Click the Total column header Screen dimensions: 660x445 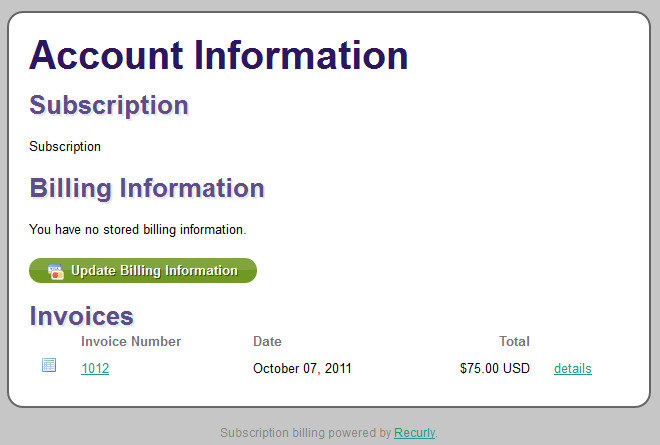click(x=514, y=341)
